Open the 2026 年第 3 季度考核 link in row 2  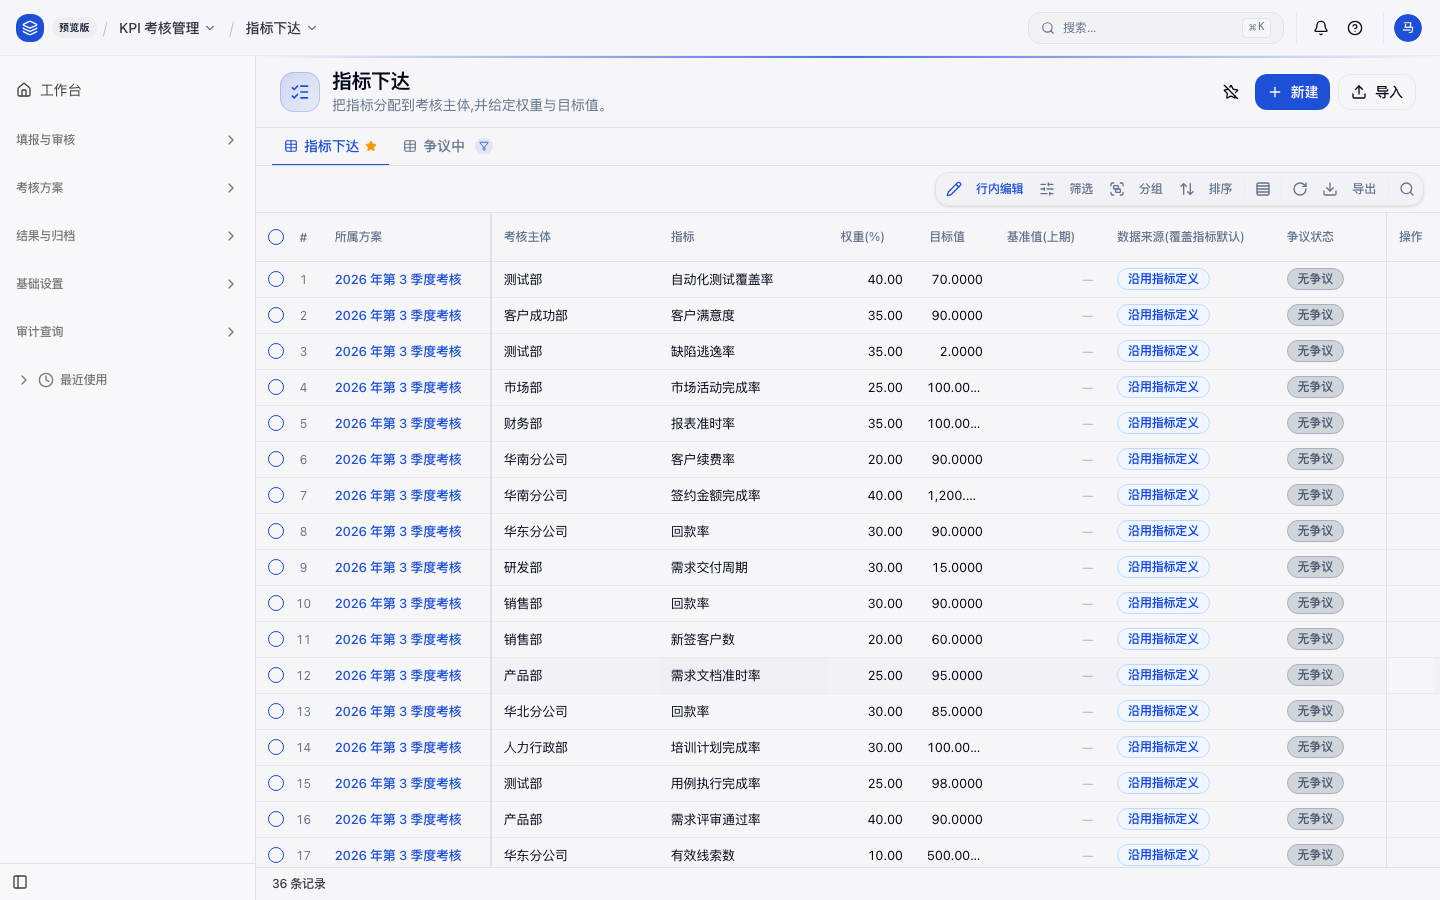(398, 315)
